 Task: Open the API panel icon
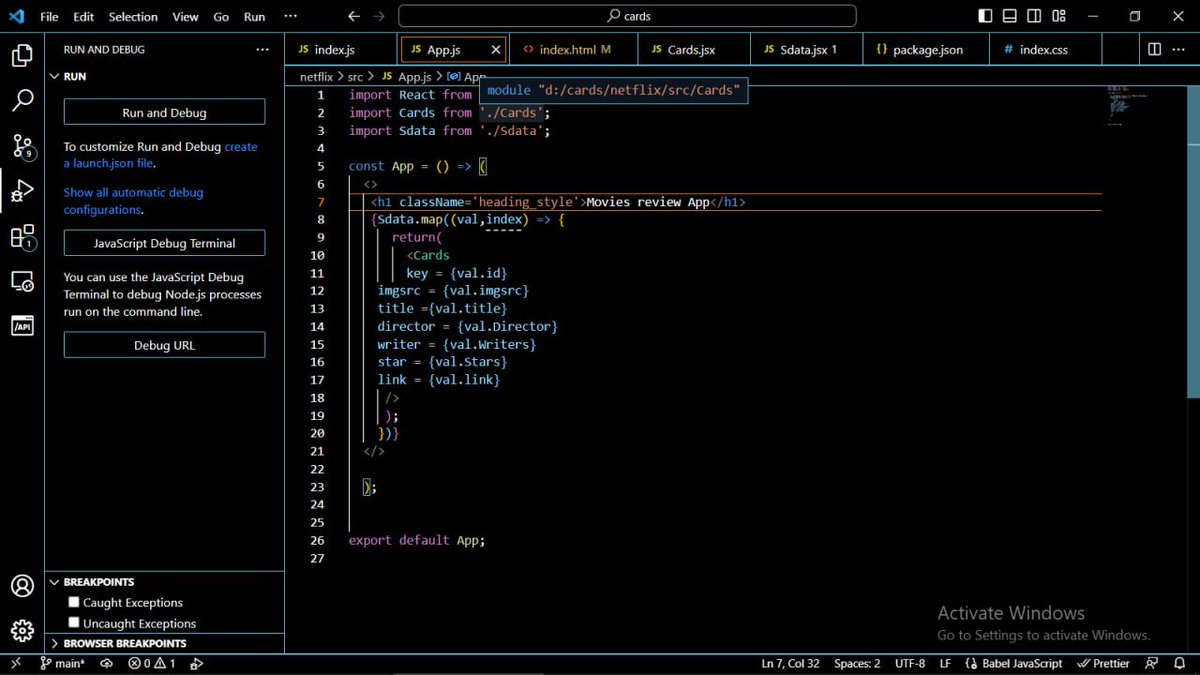[22, 326]
